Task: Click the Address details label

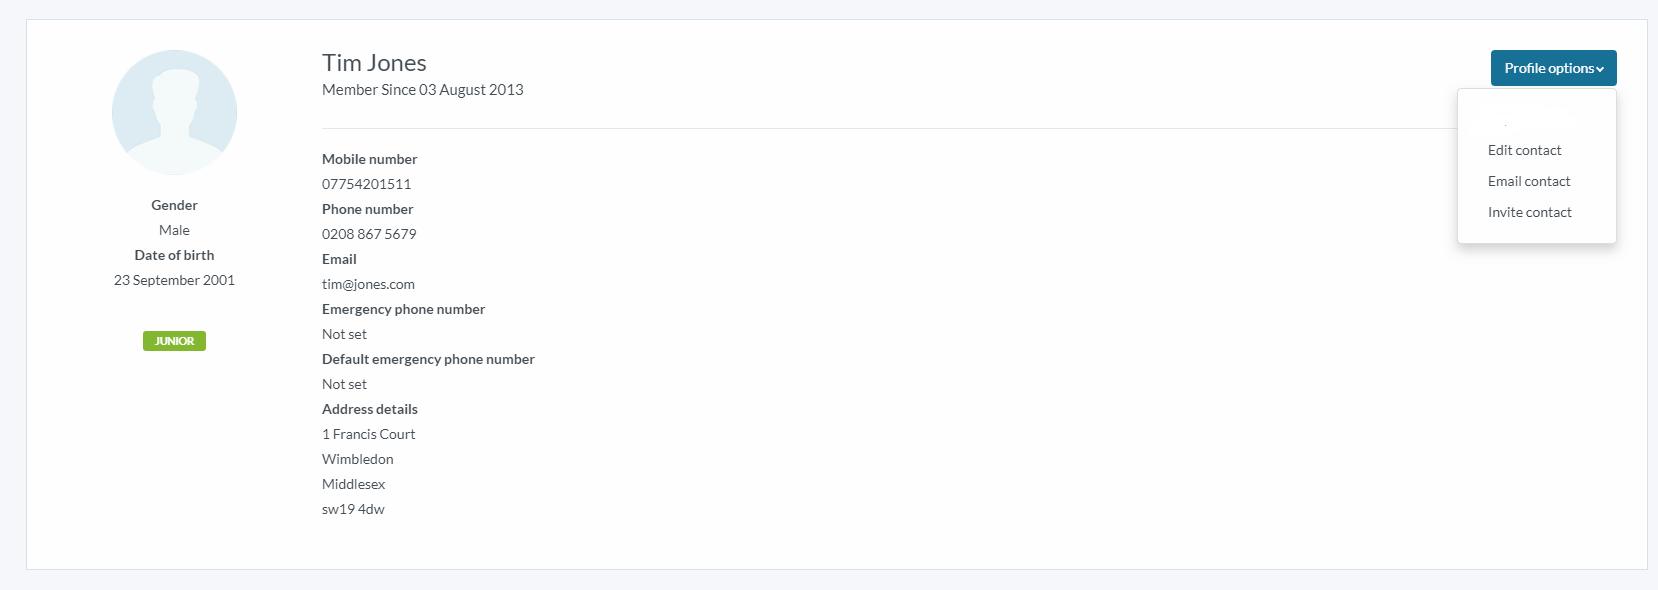Action: tap(369, 409)
